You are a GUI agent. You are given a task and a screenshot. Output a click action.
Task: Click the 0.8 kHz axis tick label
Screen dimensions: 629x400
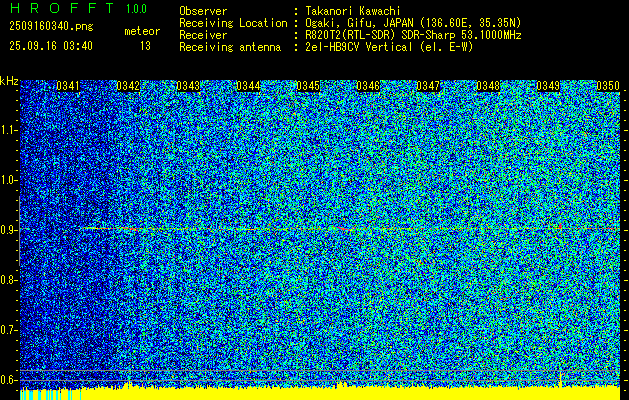(7, 280)
